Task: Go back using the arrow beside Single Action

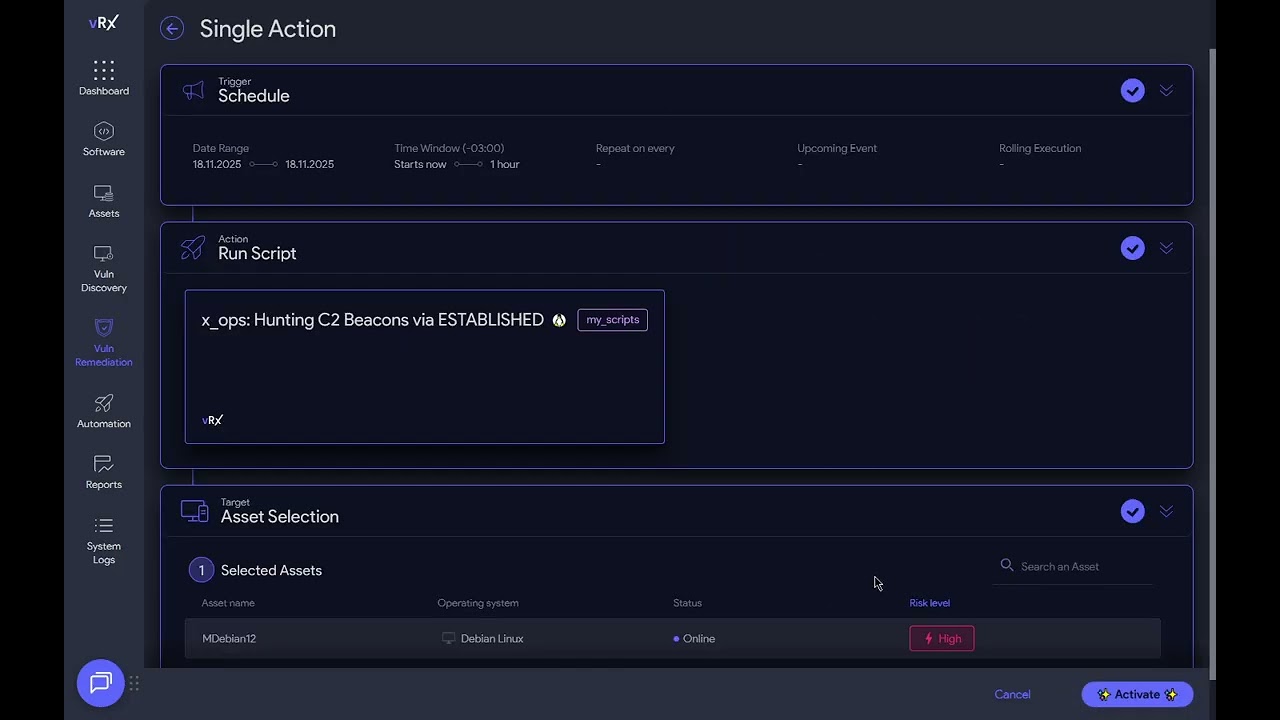Action: (x=172, y=29)
